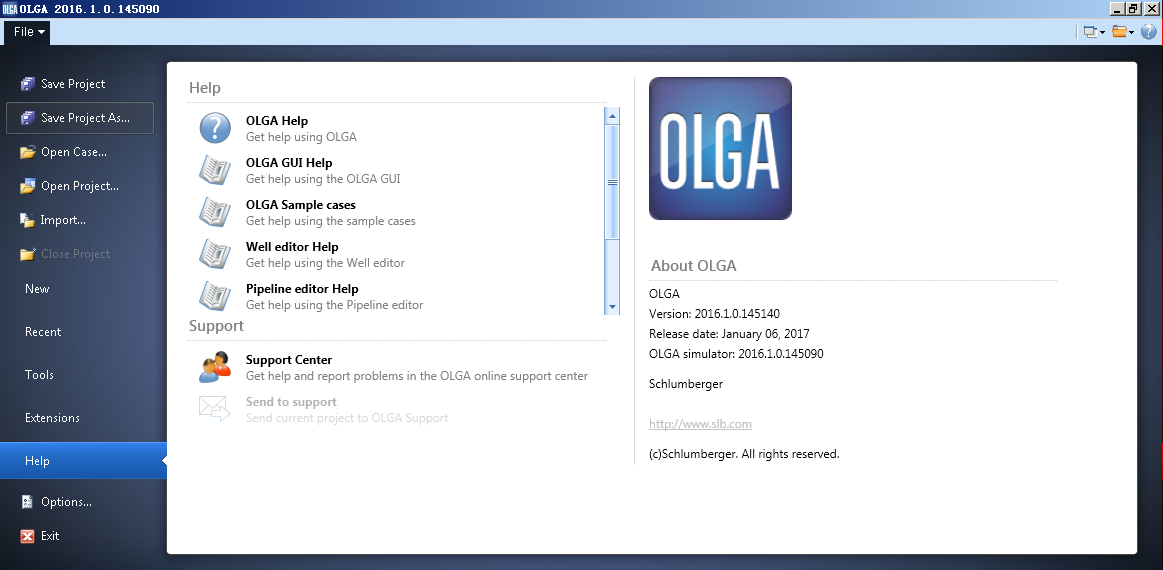Click the Save Project As... label

(85, 118)
